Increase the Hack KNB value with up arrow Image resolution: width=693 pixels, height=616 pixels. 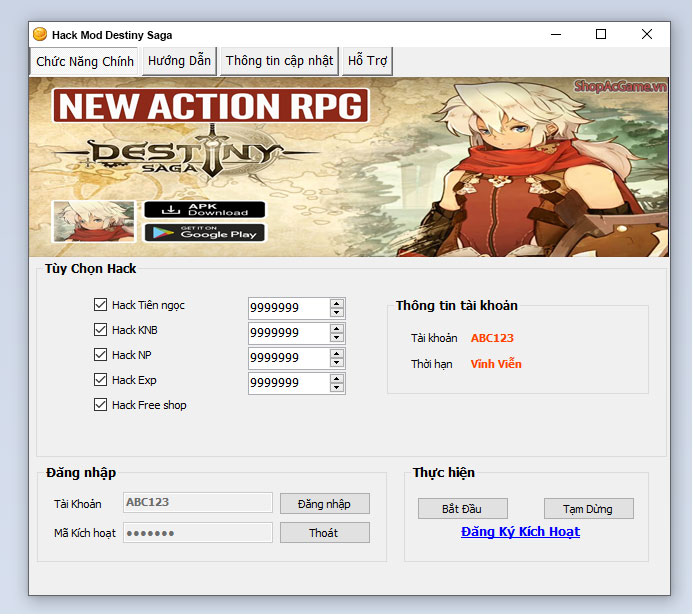pyautogui.click(x=337, y=329)
